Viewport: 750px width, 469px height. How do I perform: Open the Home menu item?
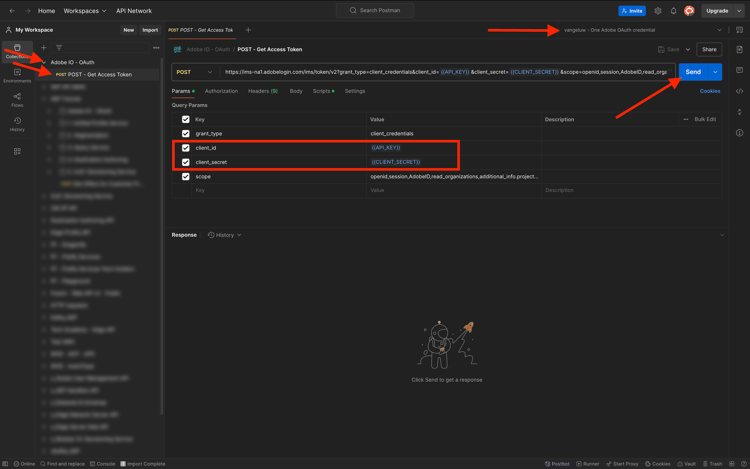click(46, 11)
